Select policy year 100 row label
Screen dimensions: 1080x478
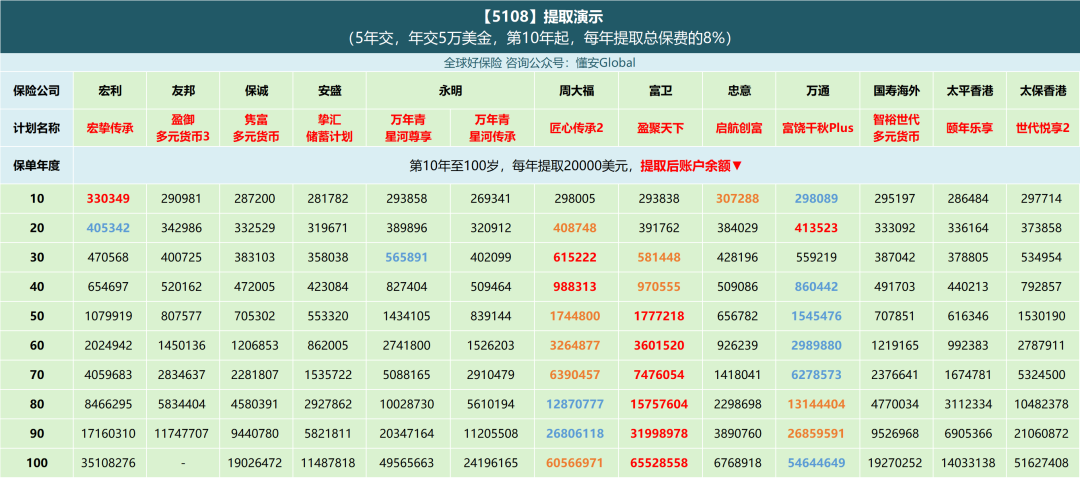[x=37, y=463]
